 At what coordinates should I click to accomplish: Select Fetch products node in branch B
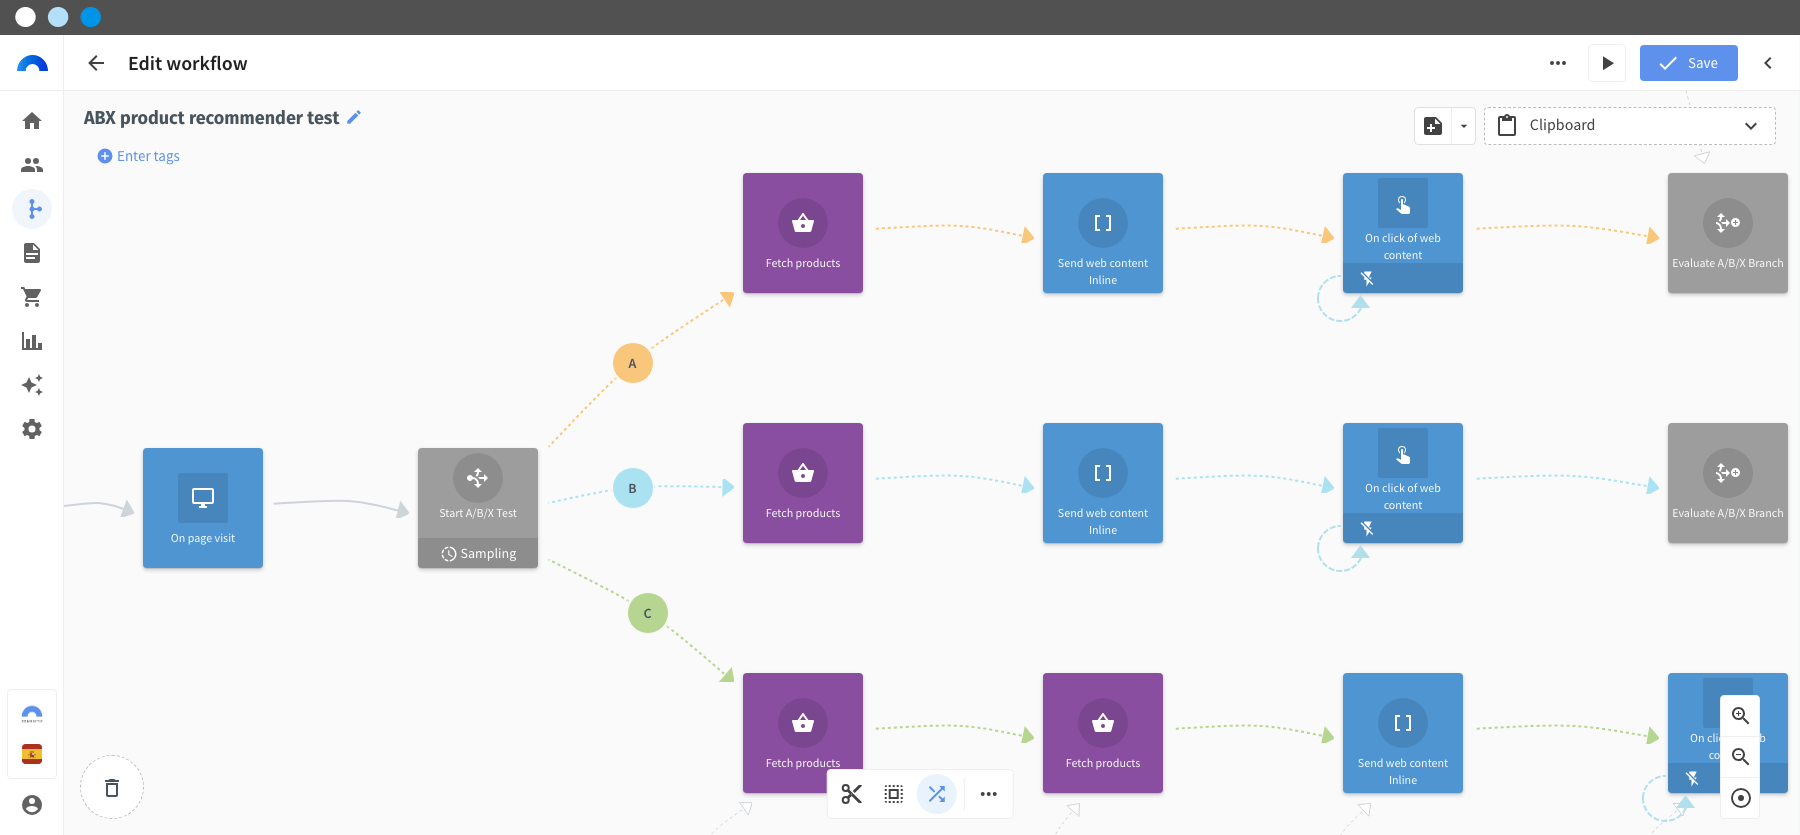tap(803, 483)
